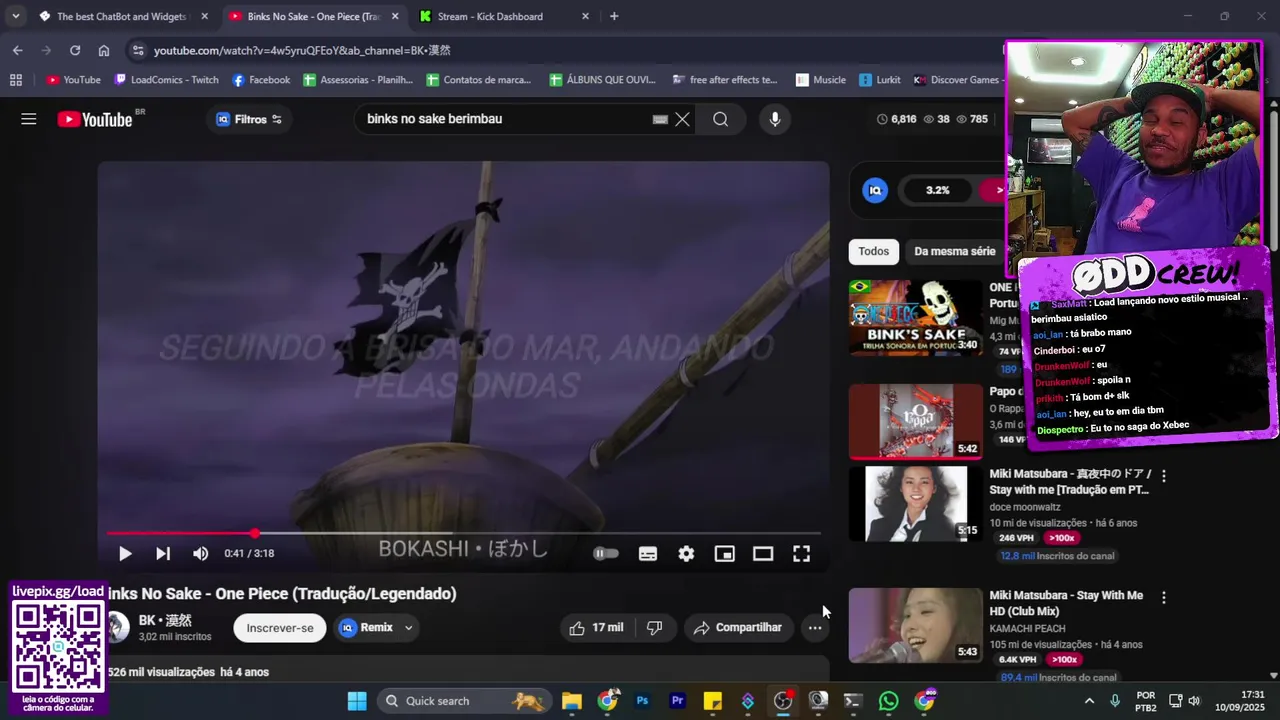Viewport: 1280px width, 720px height.
Task: Switch to theater mode
Action: pyautogui.click(x=763, y=553)
